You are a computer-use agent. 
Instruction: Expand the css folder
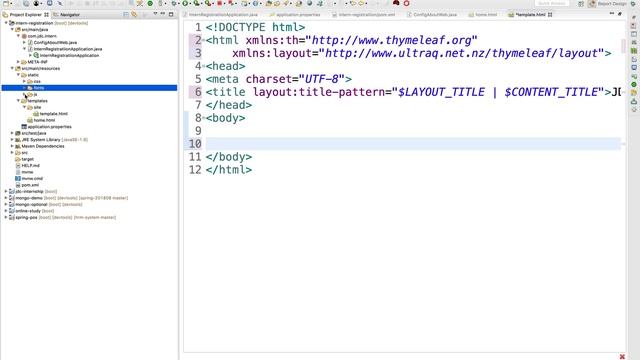[24, 81]
